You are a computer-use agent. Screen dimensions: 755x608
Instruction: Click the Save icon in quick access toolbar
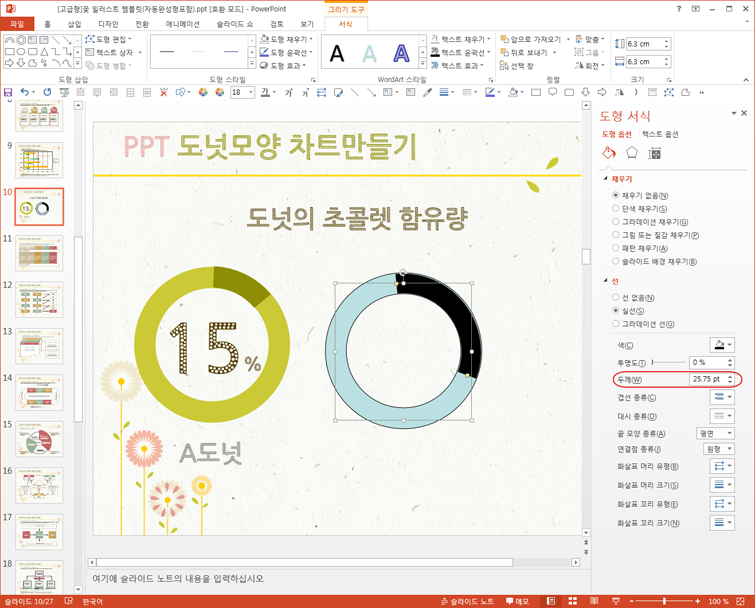coord(8,92)
